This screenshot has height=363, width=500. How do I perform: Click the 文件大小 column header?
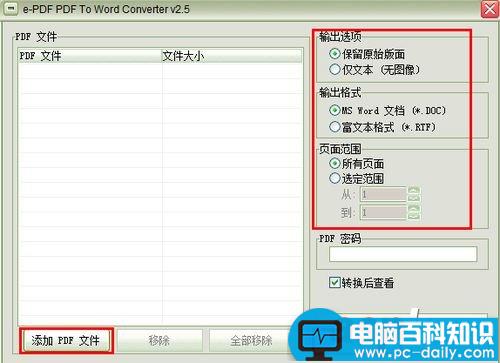[232, 56]
